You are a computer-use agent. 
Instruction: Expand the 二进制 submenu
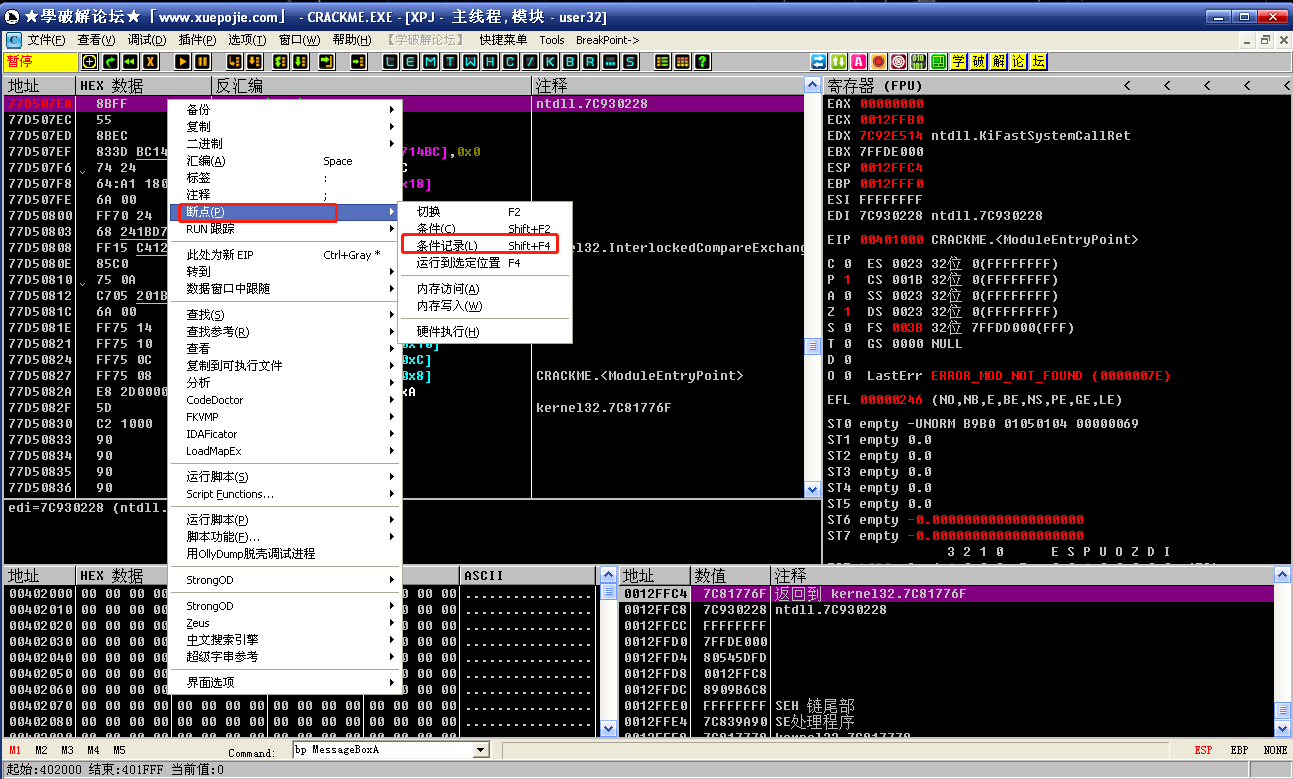point(284,144)
